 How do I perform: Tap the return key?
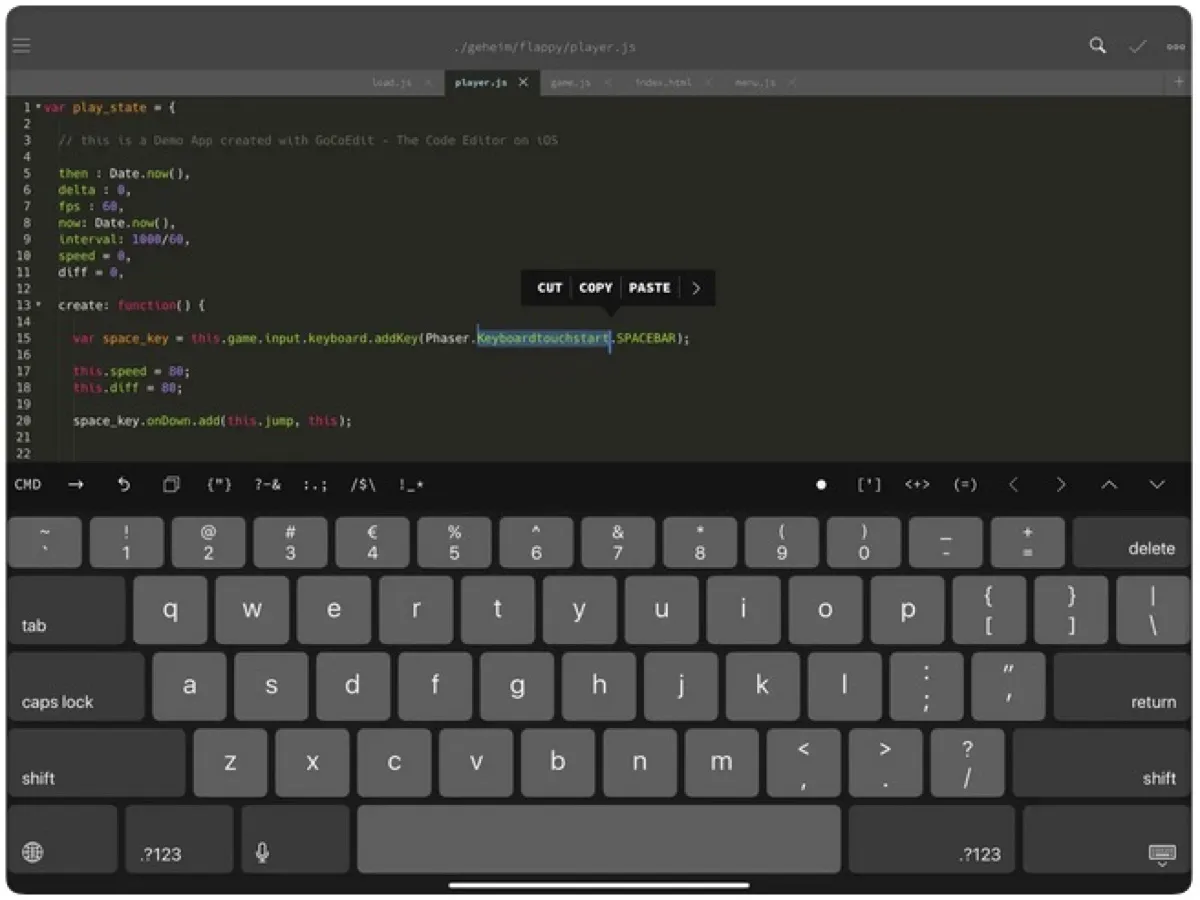tap(1122, 687)
